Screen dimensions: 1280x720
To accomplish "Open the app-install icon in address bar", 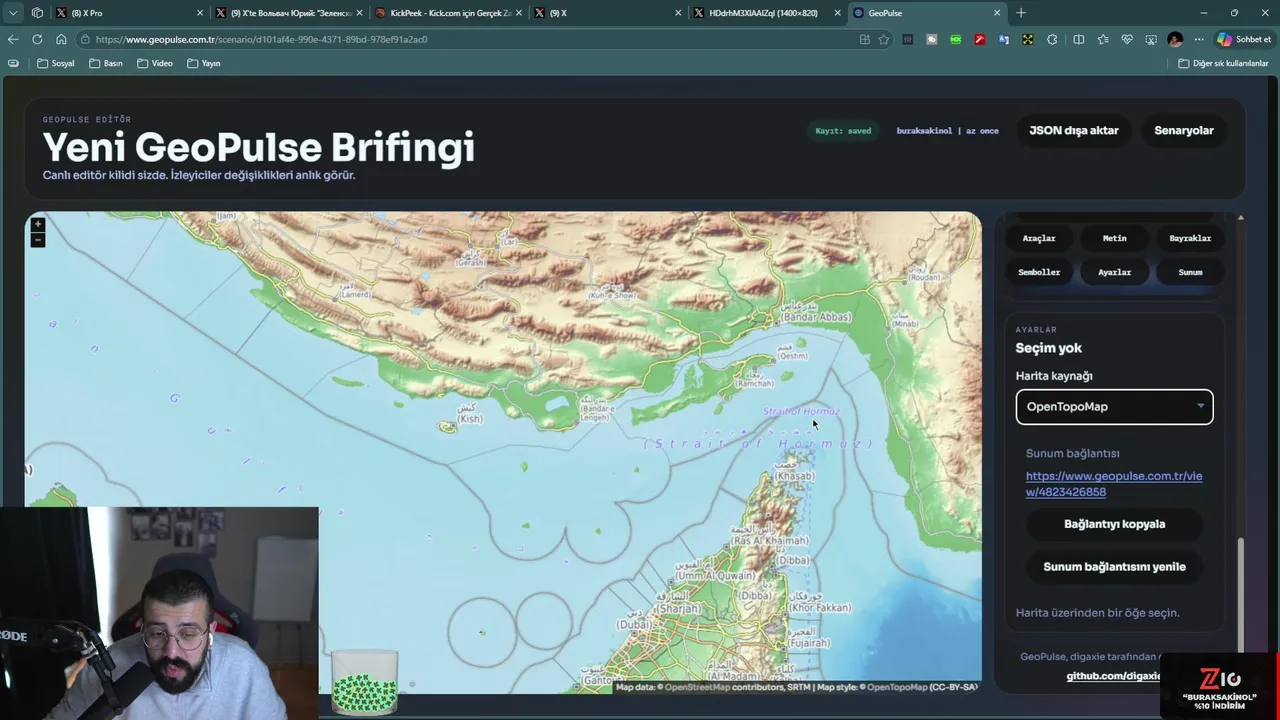I will tap(865, 39).
